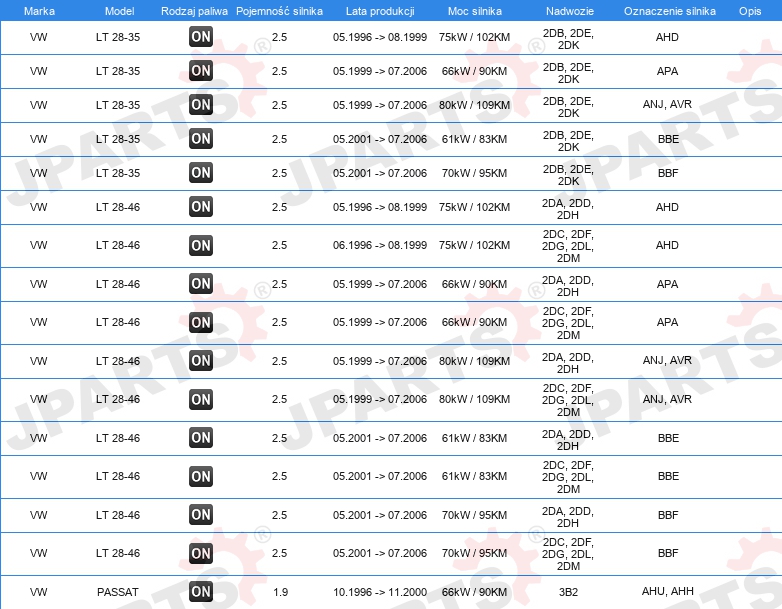This screenshot has width=782, height=609.
Task: Click ON icon in LT 28-46 BBE 2DA row
Action: pos(201,437)
